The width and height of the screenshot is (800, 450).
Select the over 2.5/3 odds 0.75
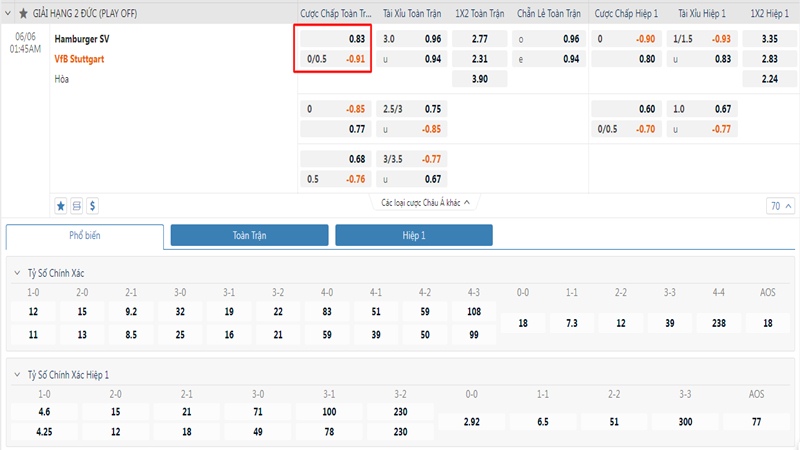coord(412,109)
